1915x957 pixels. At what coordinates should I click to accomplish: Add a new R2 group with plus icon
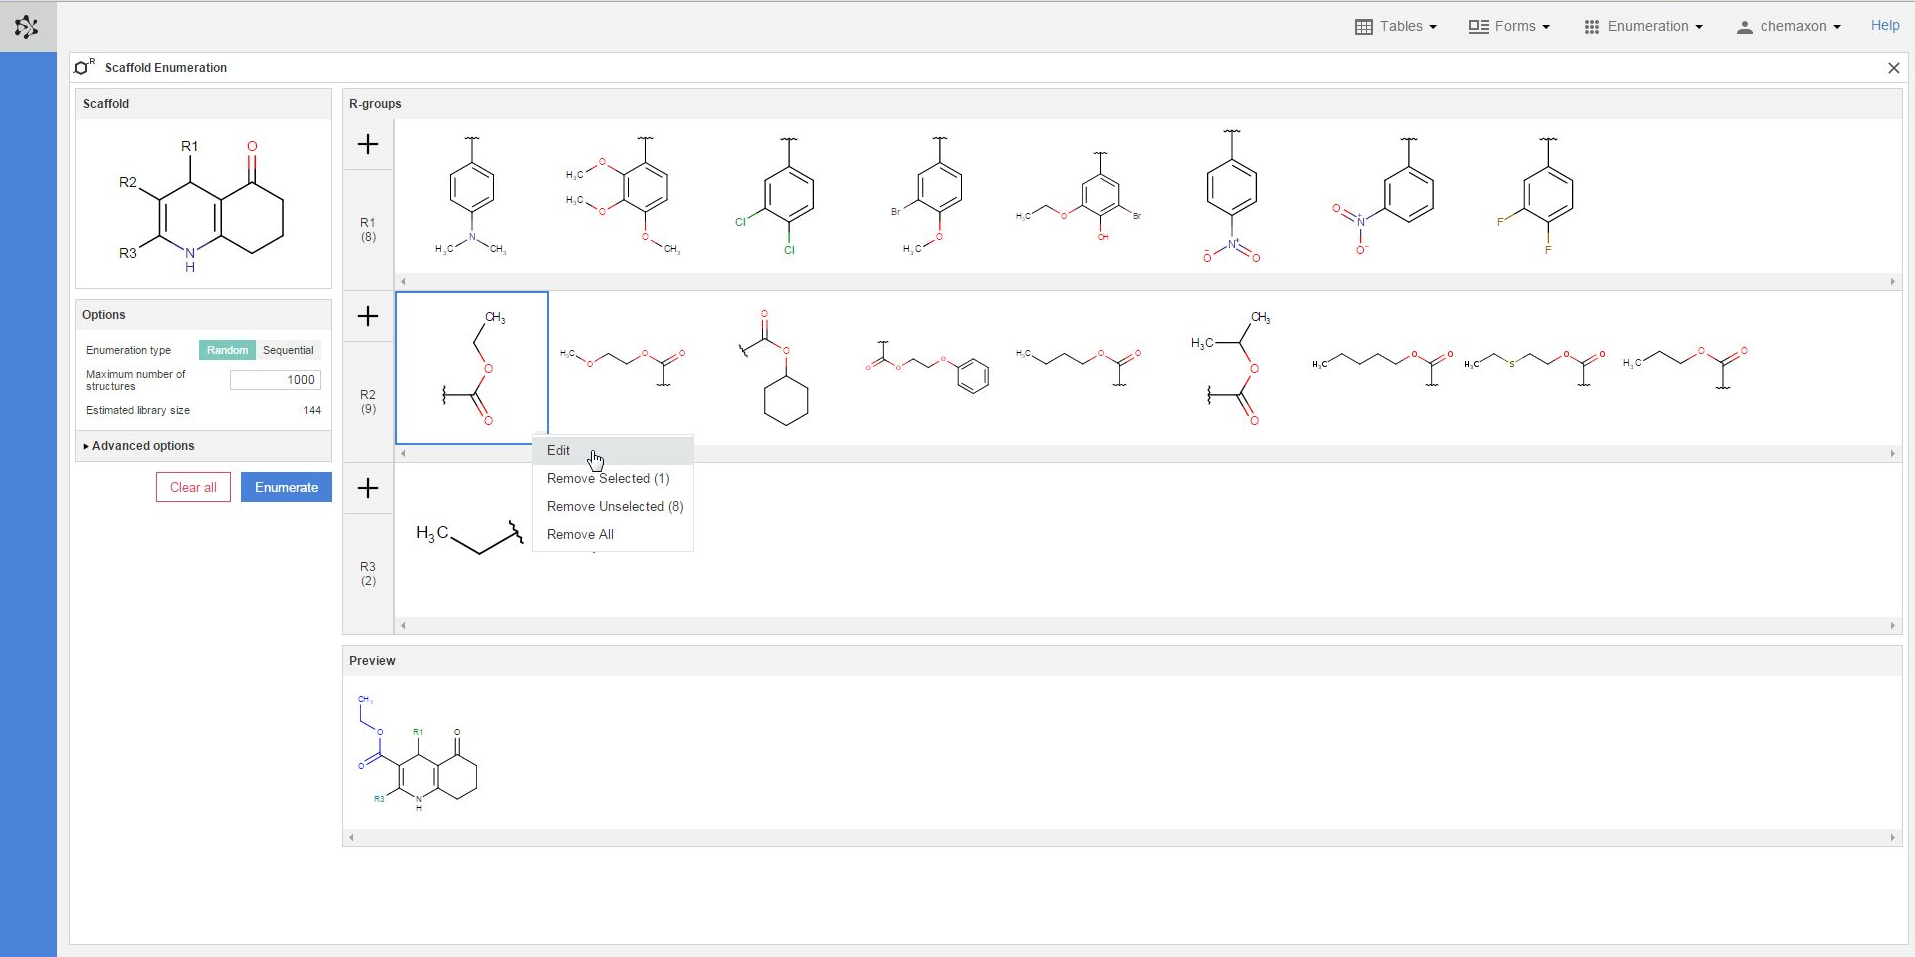tap(368, 317)
